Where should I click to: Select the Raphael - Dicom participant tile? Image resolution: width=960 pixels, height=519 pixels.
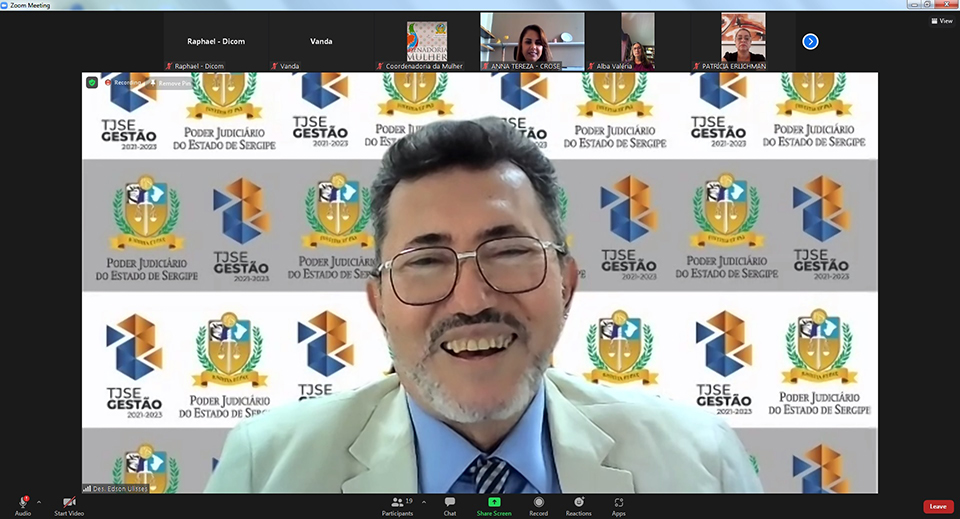click(x=216, y=41)
